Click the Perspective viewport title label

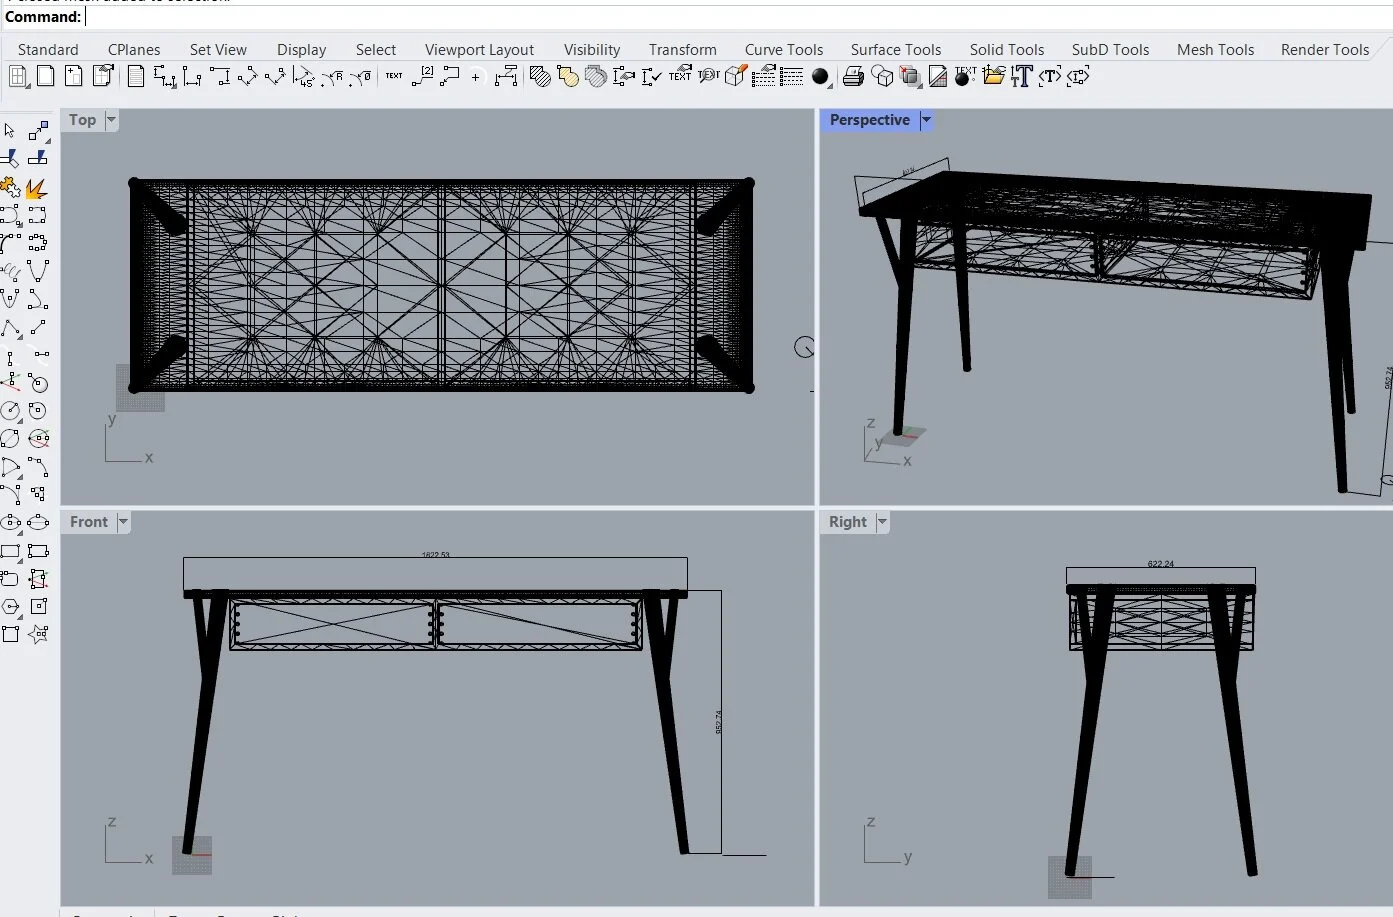tap(870, 120)
